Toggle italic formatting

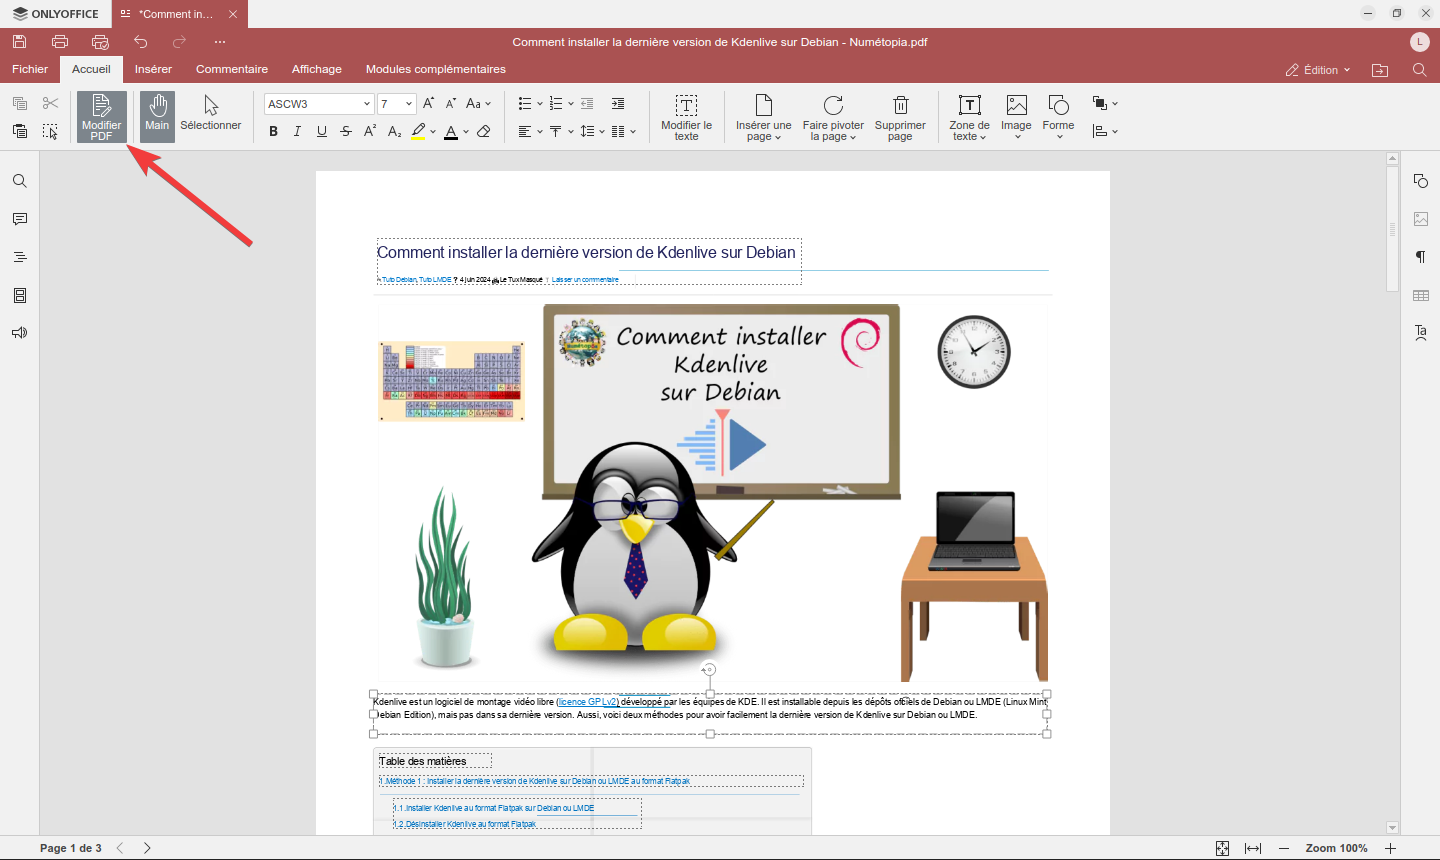(297, 131)
